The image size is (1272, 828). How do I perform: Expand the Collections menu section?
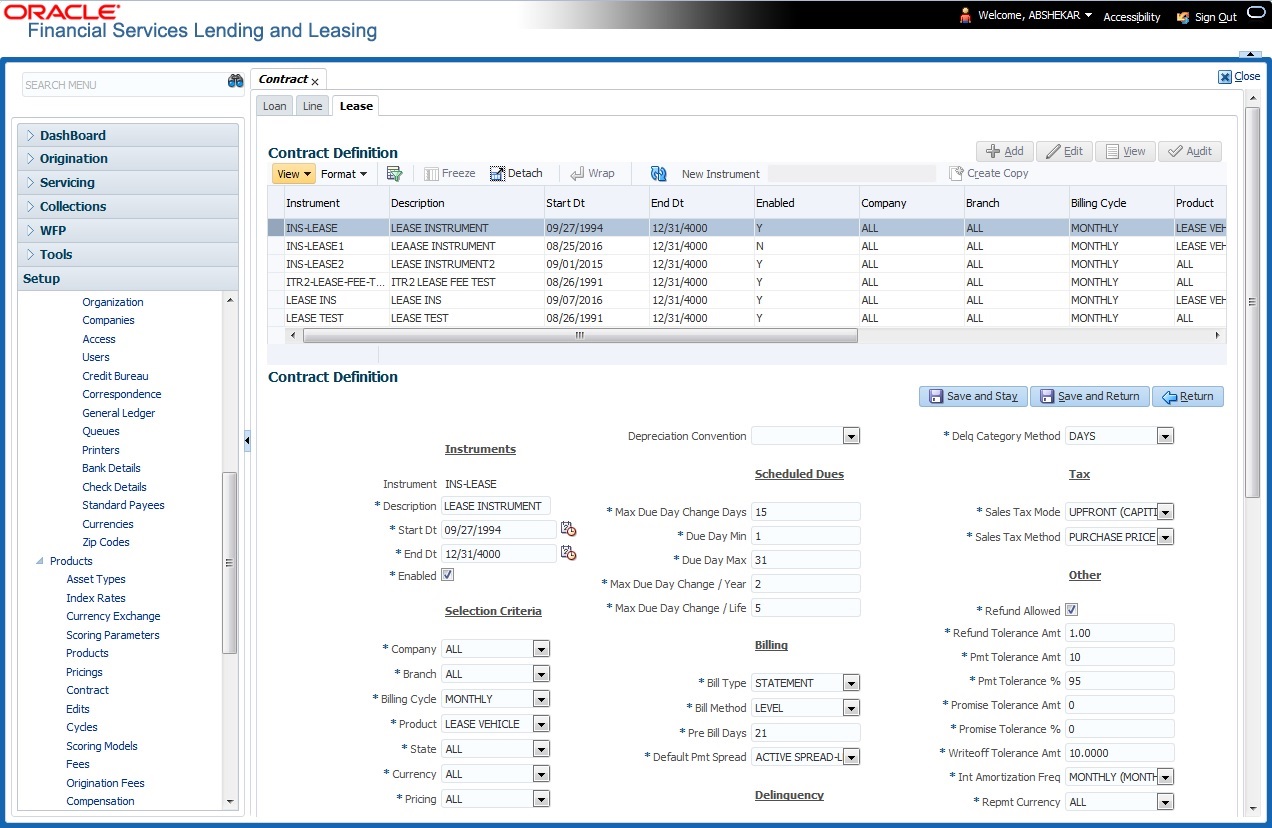73,206
